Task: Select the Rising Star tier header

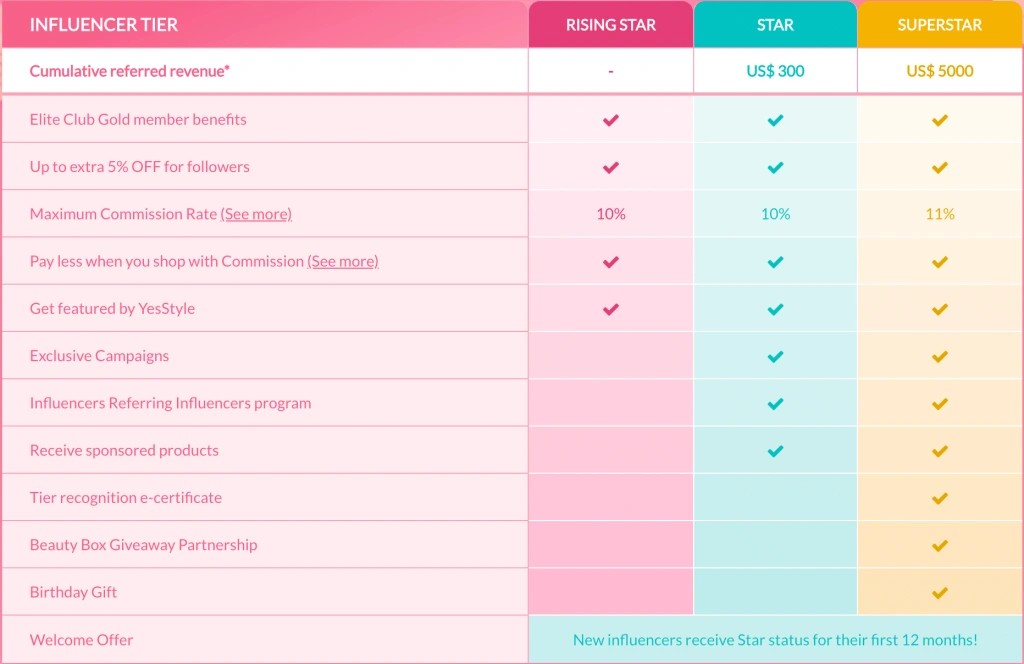Action: click(611, 25)
